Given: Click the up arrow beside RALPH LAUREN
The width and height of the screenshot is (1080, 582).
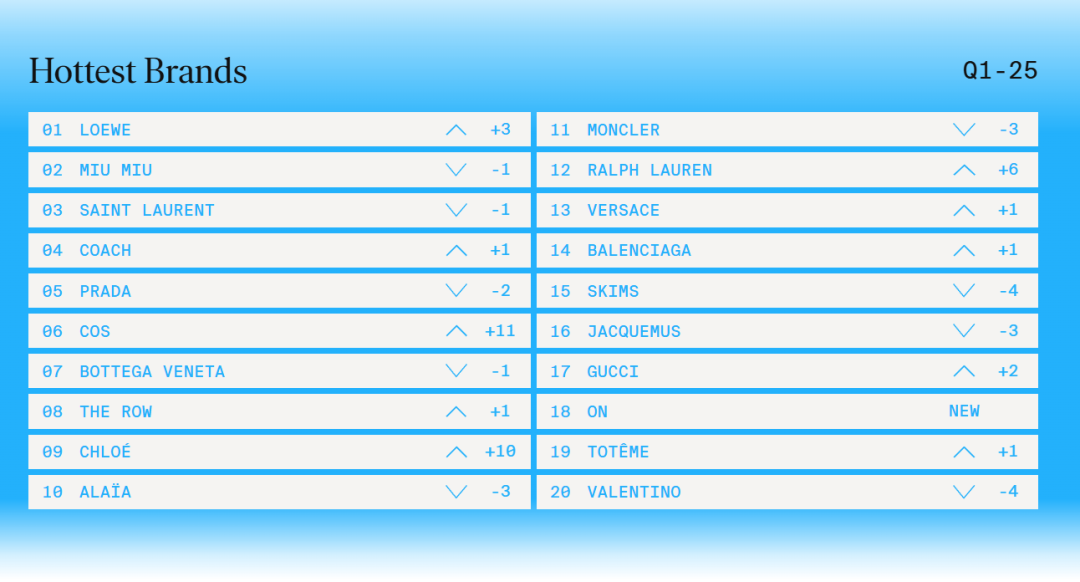Looking at the screenshot, I should pos(964,170).
